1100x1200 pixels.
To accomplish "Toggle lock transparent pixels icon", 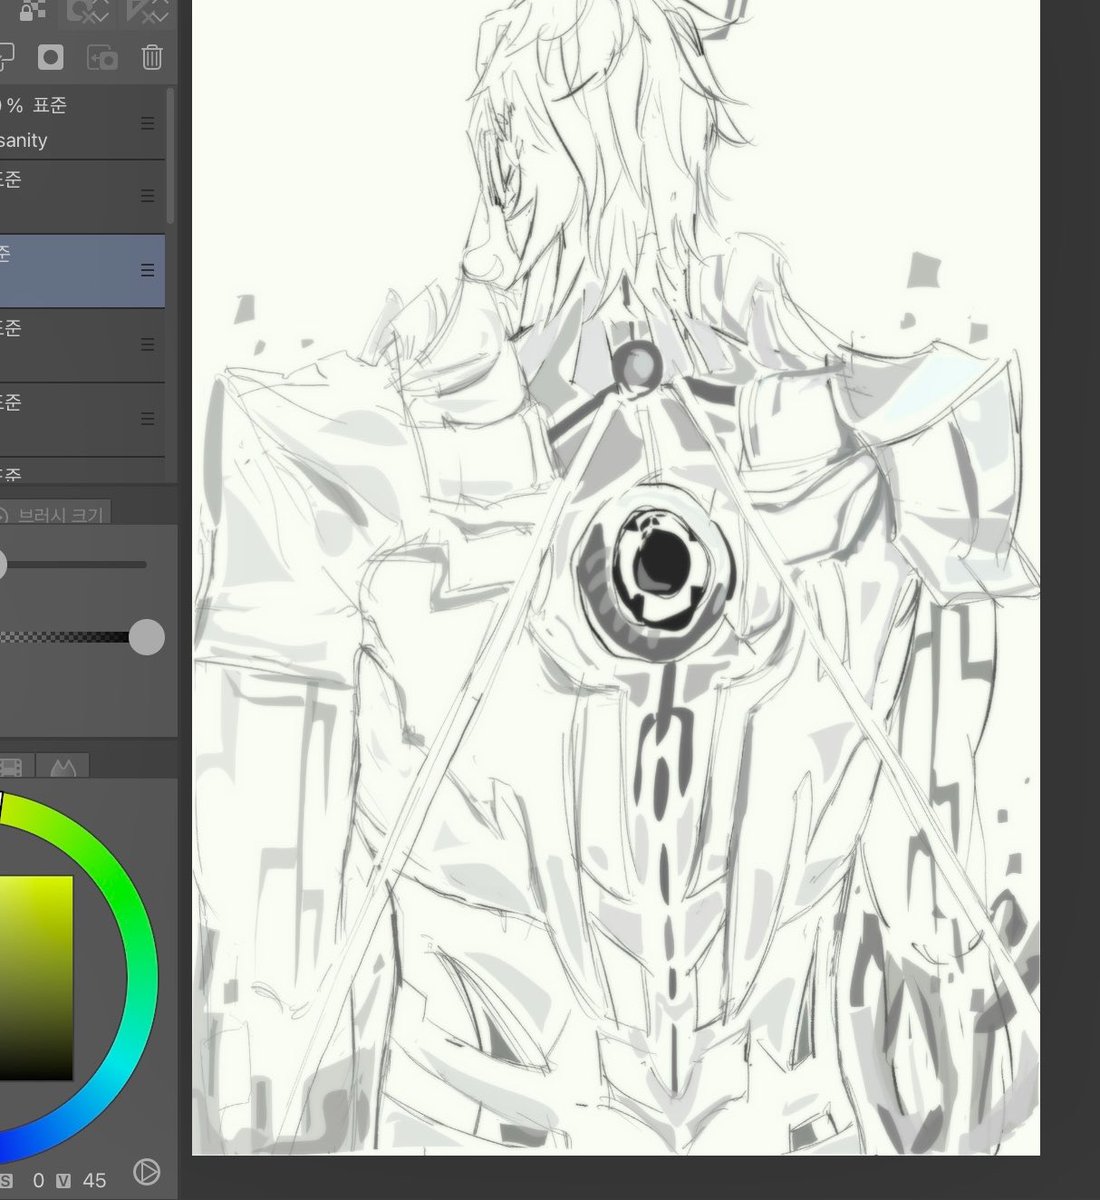I will coord(33,10).
